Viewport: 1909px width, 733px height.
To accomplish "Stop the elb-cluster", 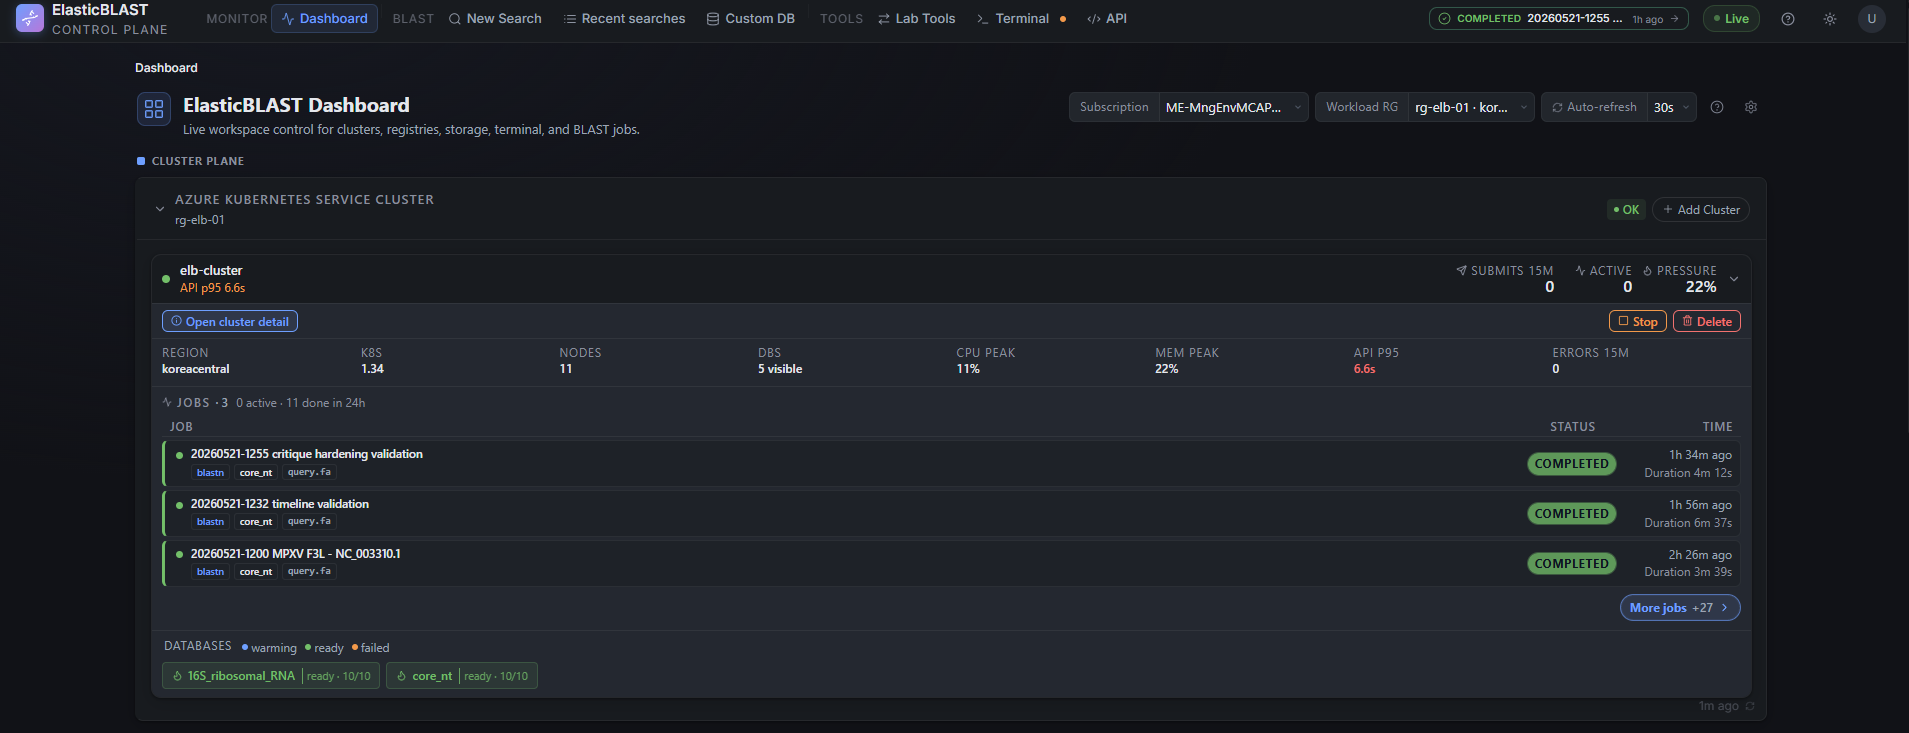I will click(x=1638, y=321).
